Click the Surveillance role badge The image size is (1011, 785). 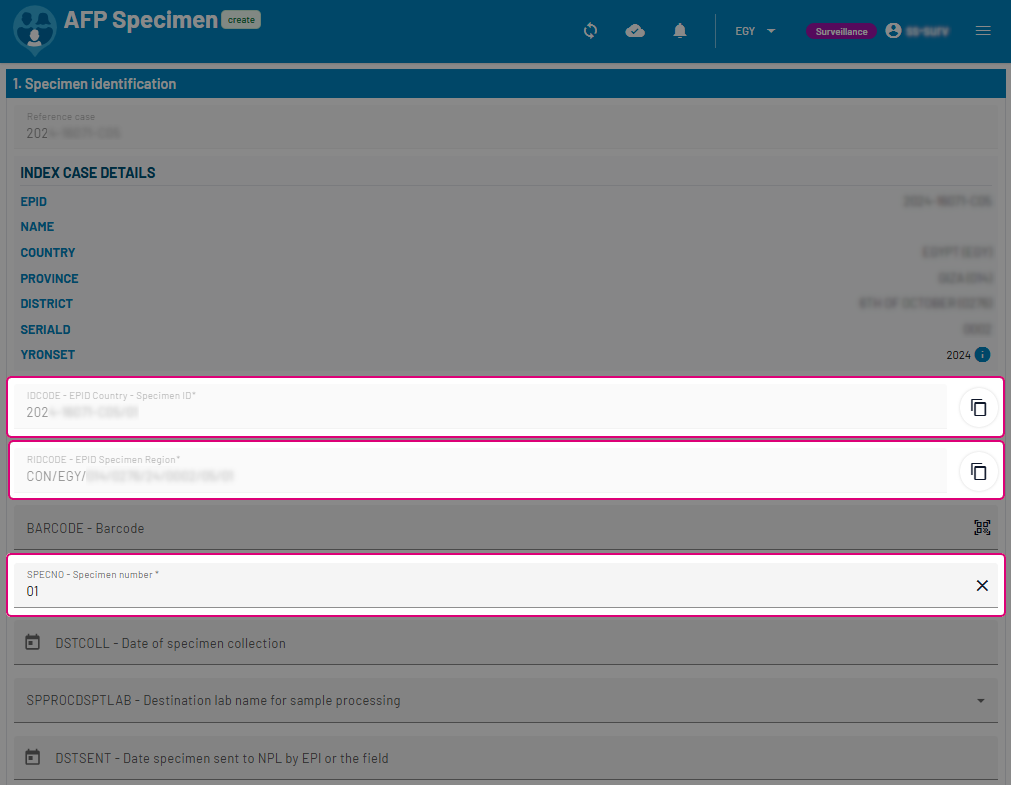[841, 31]
